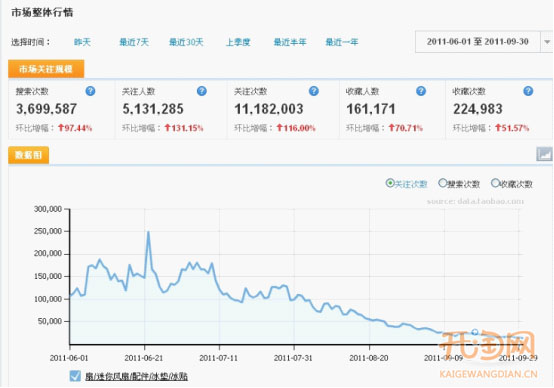The width and height of the screenshot is (554, 388).
Task: Click the 5,131,285 value
Action: click(153, 109)
